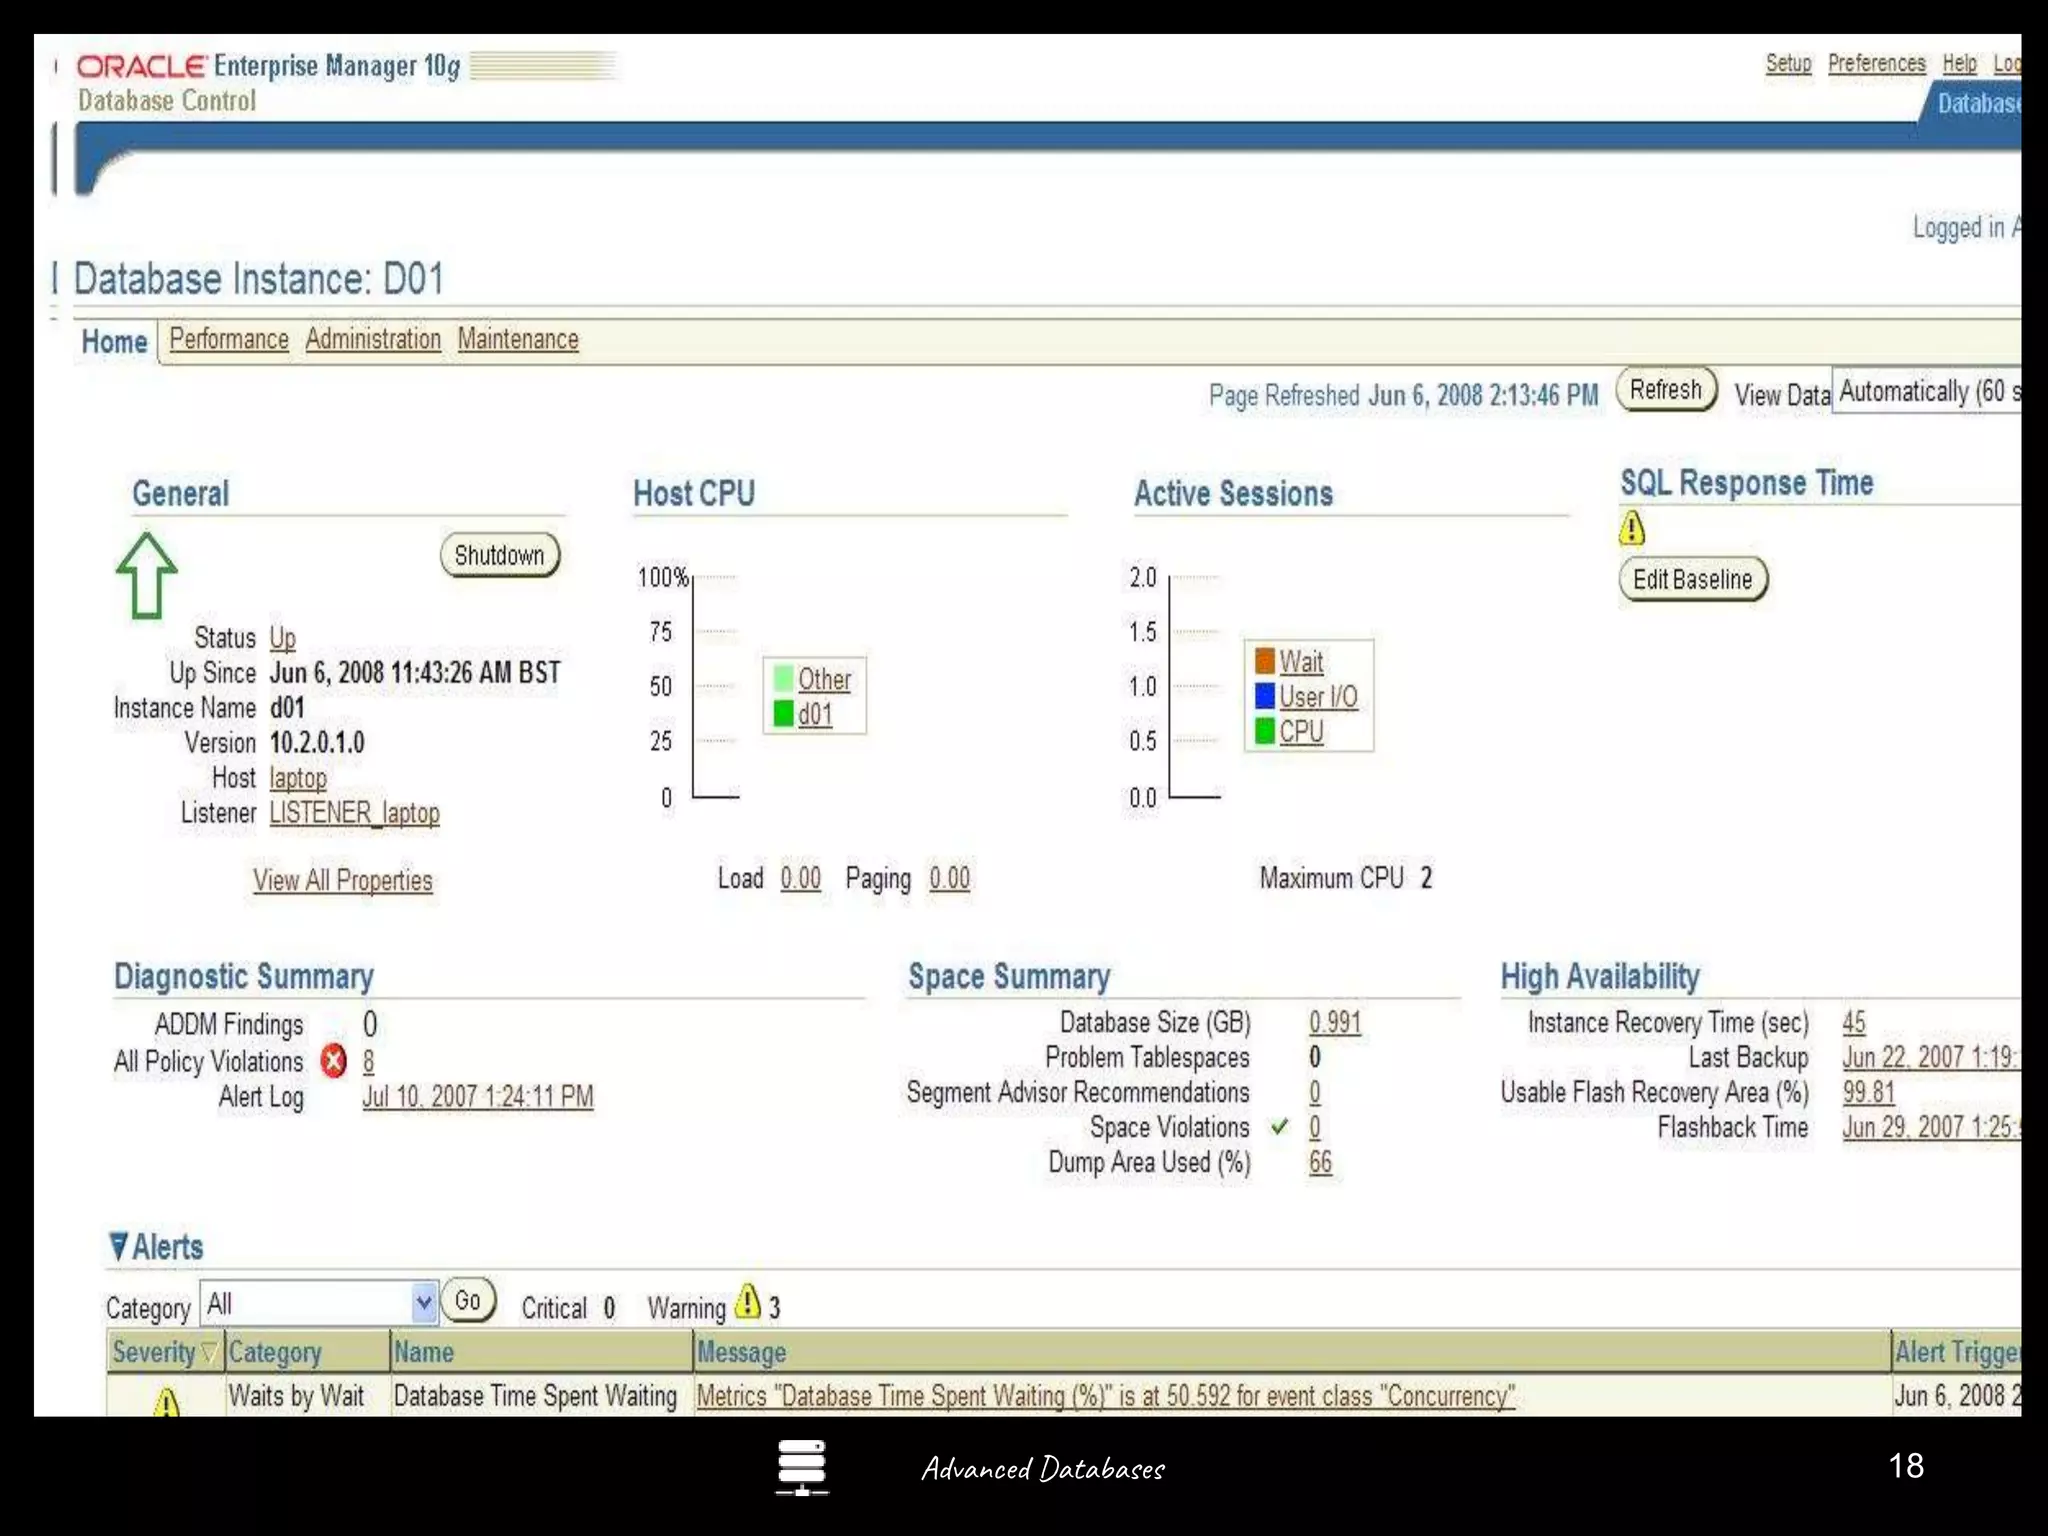
Task: Click the green d01 color swatch
Action: click(x=783, y=713)
